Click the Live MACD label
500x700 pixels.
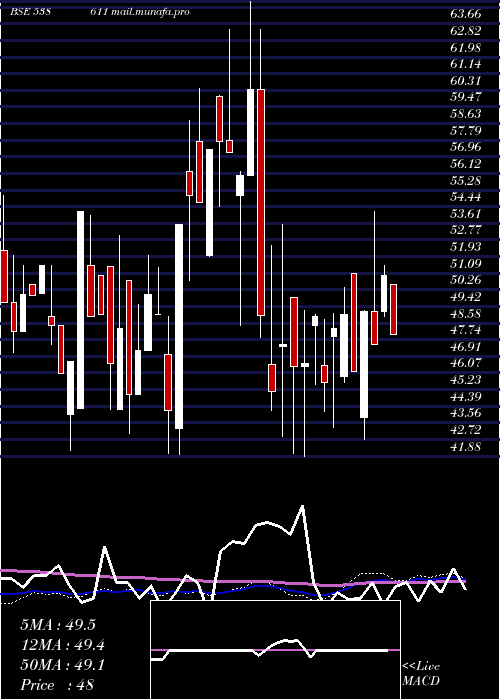421,674
